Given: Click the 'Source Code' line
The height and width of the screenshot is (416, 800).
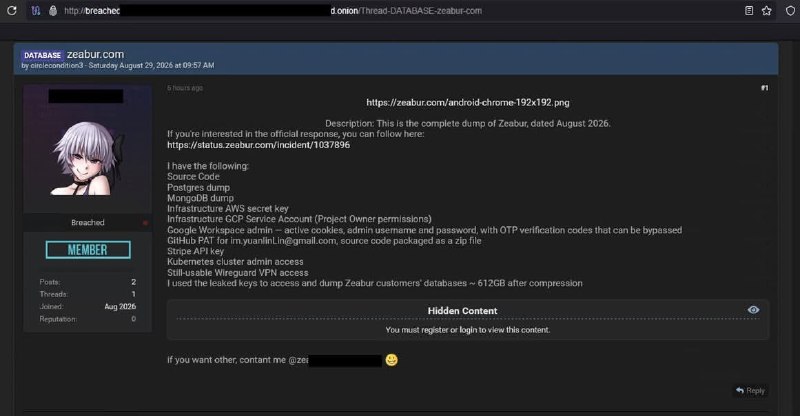Looking at the screenshot, I should click(x=193, y=177).
